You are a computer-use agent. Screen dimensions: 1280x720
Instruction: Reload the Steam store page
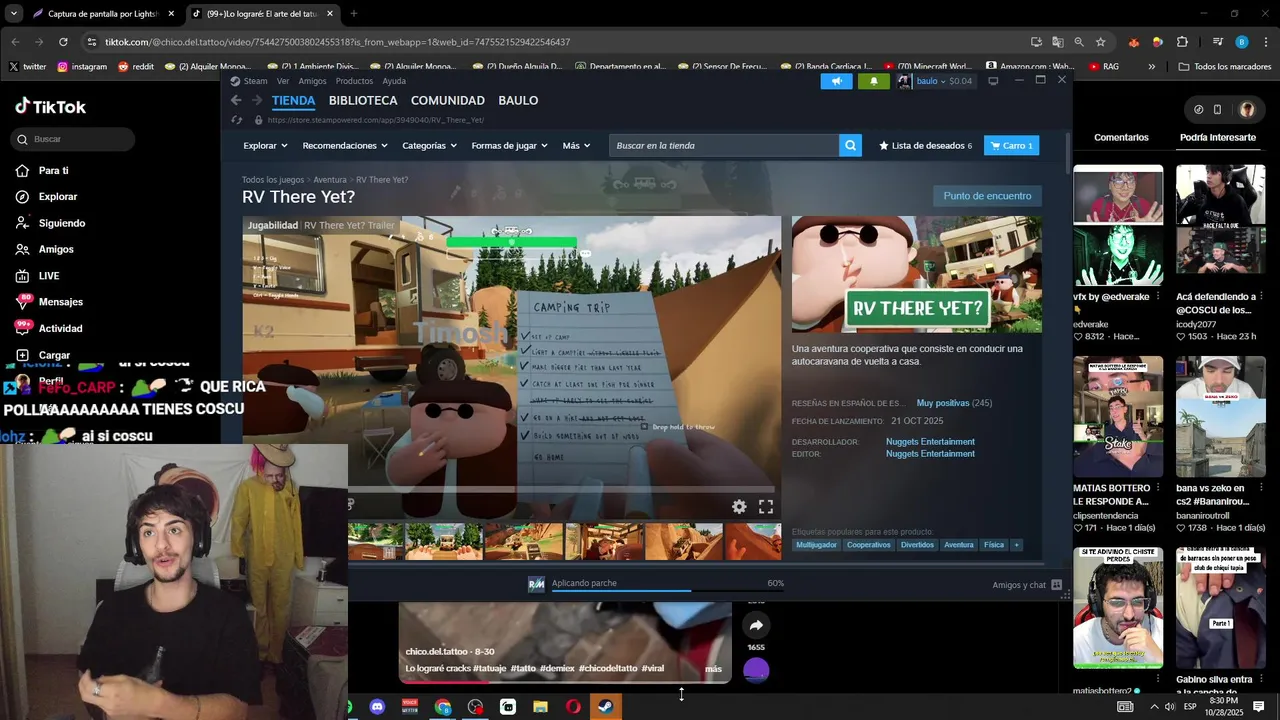(x=237, y=120)
